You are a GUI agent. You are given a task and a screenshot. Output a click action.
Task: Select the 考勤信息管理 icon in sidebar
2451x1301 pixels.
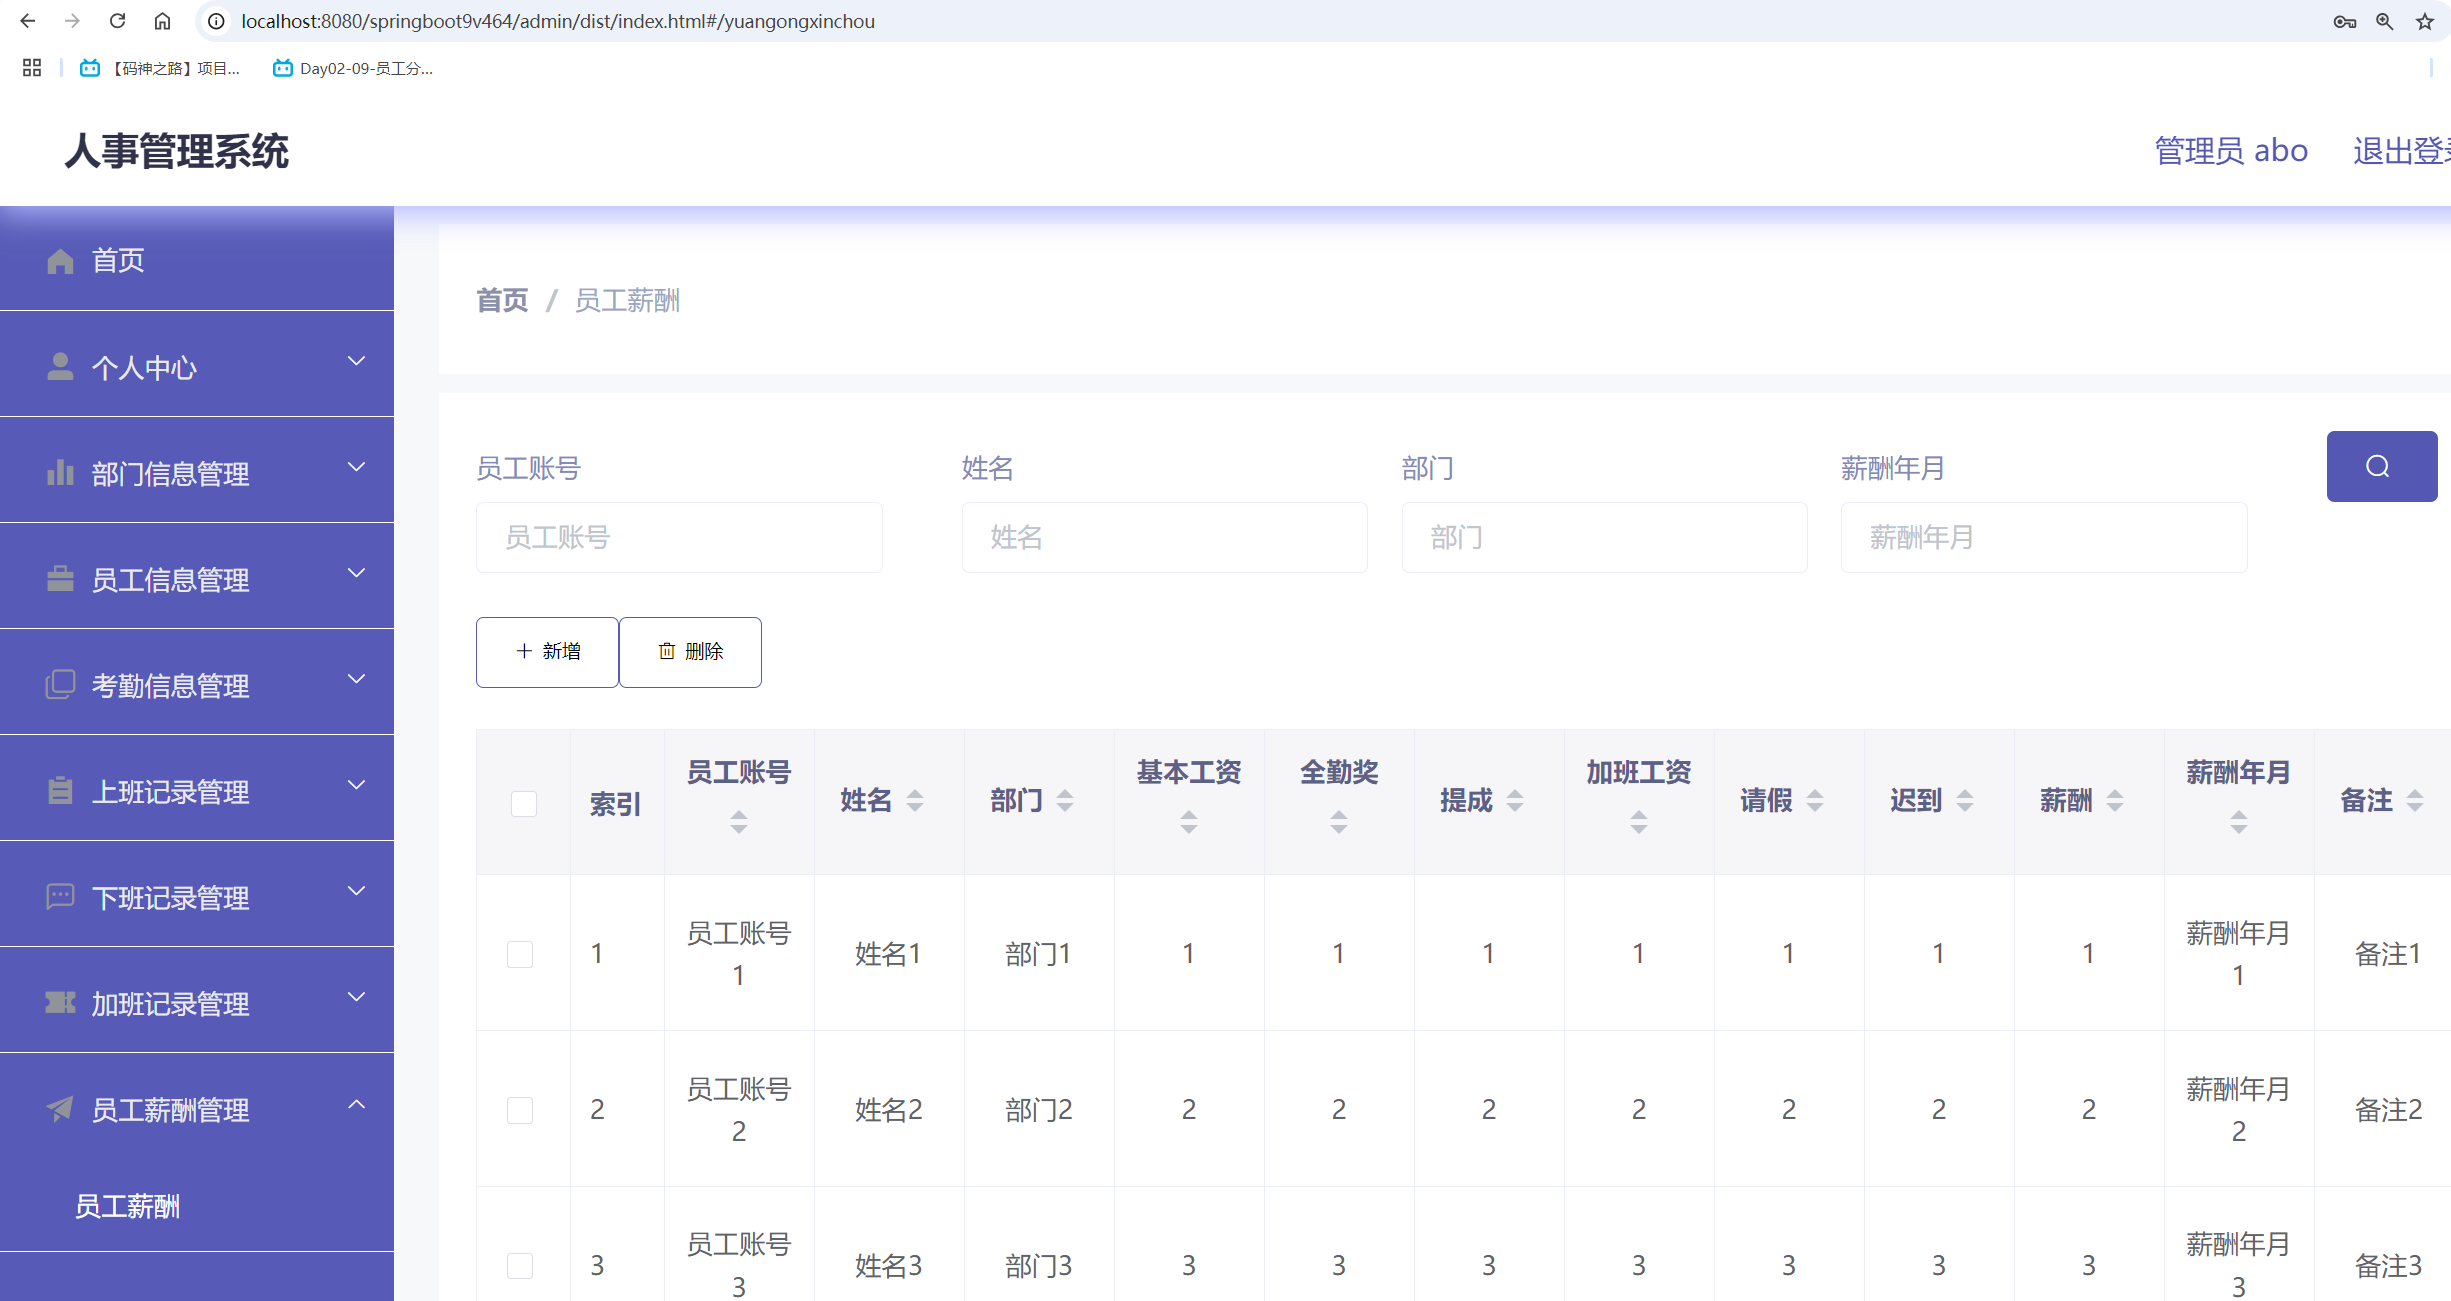[59, 684]
